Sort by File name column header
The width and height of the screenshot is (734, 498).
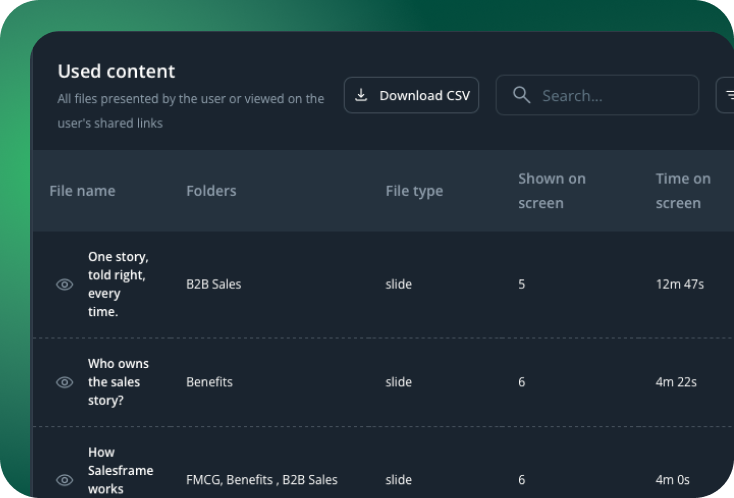point(82,191)
